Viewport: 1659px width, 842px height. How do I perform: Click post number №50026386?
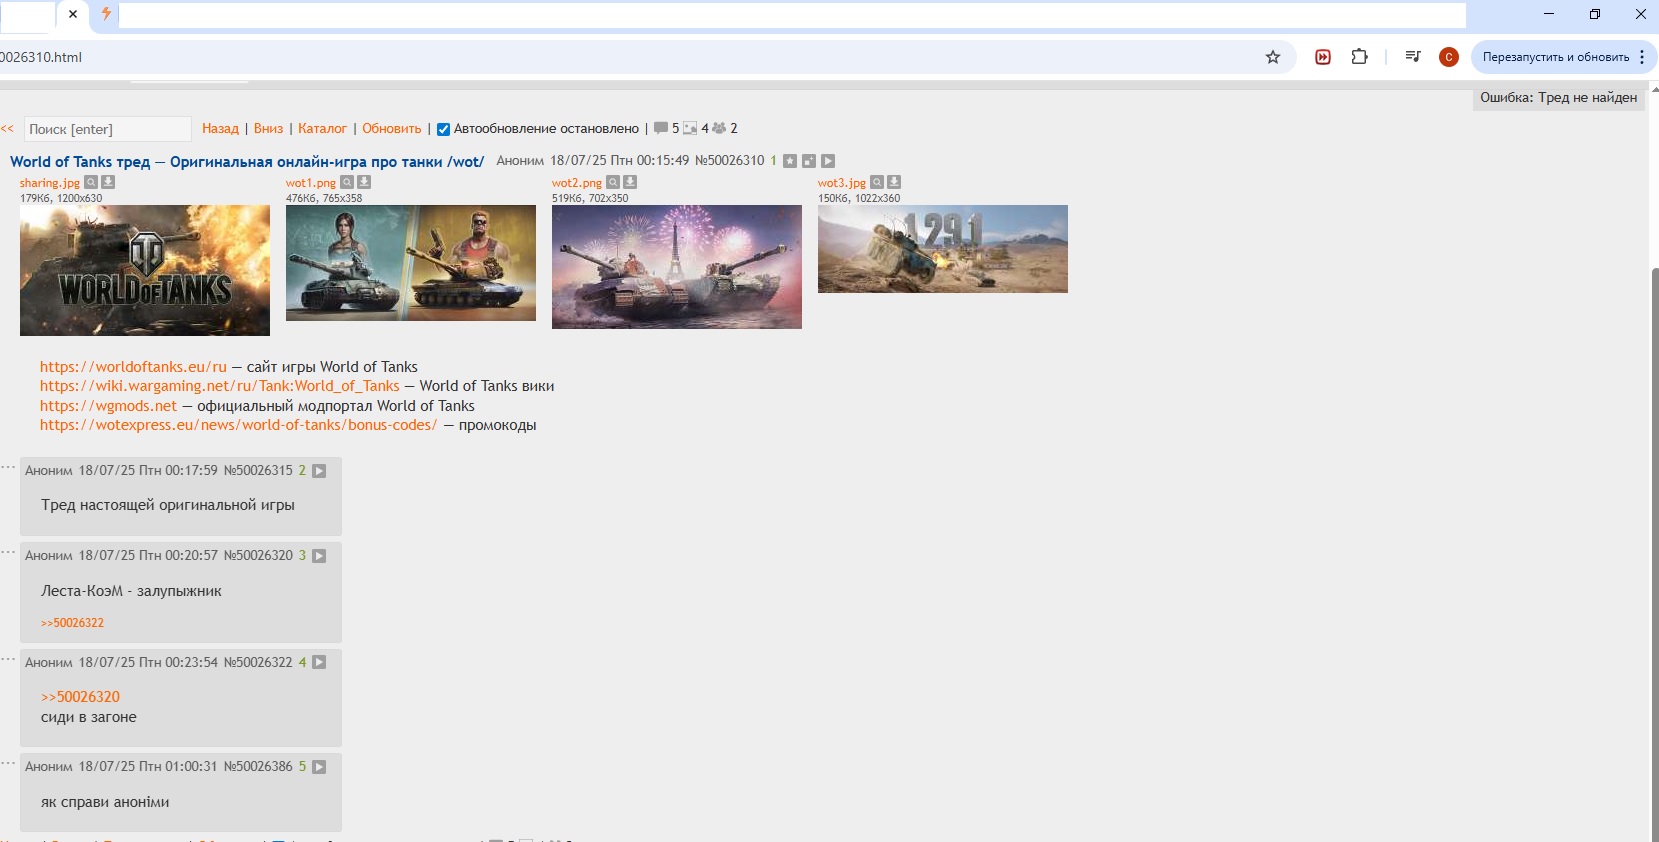[258, 766]
